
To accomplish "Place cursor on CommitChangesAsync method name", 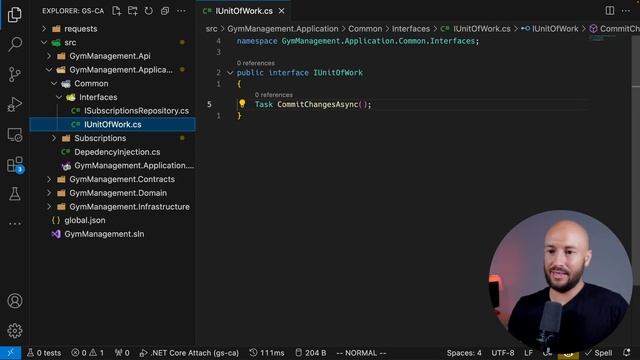I will [318, 104].
